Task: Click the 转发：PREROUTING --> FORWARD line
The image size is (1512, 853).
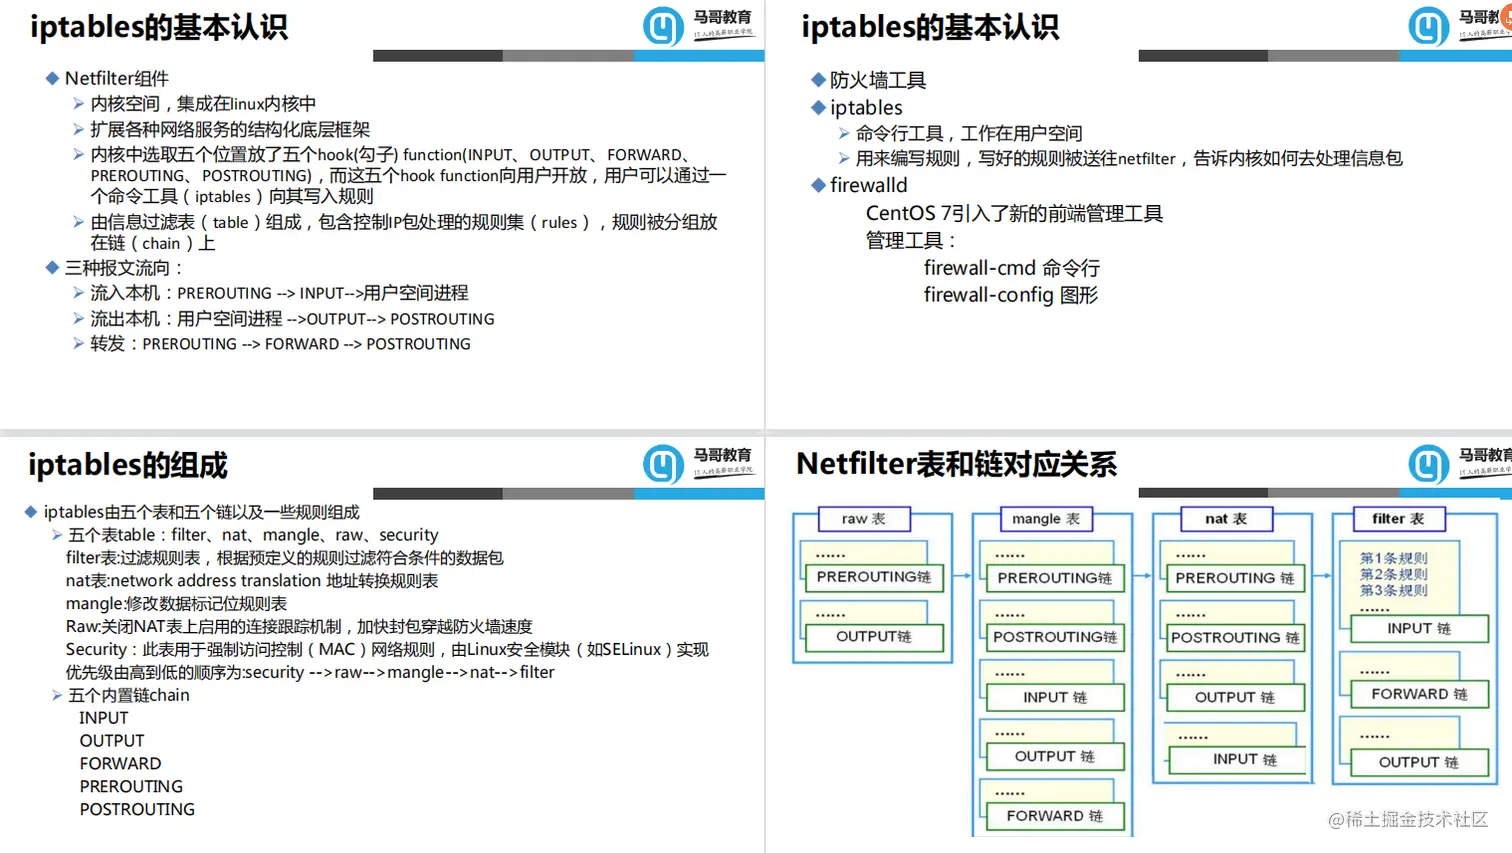Action: [x=280, y=344]
